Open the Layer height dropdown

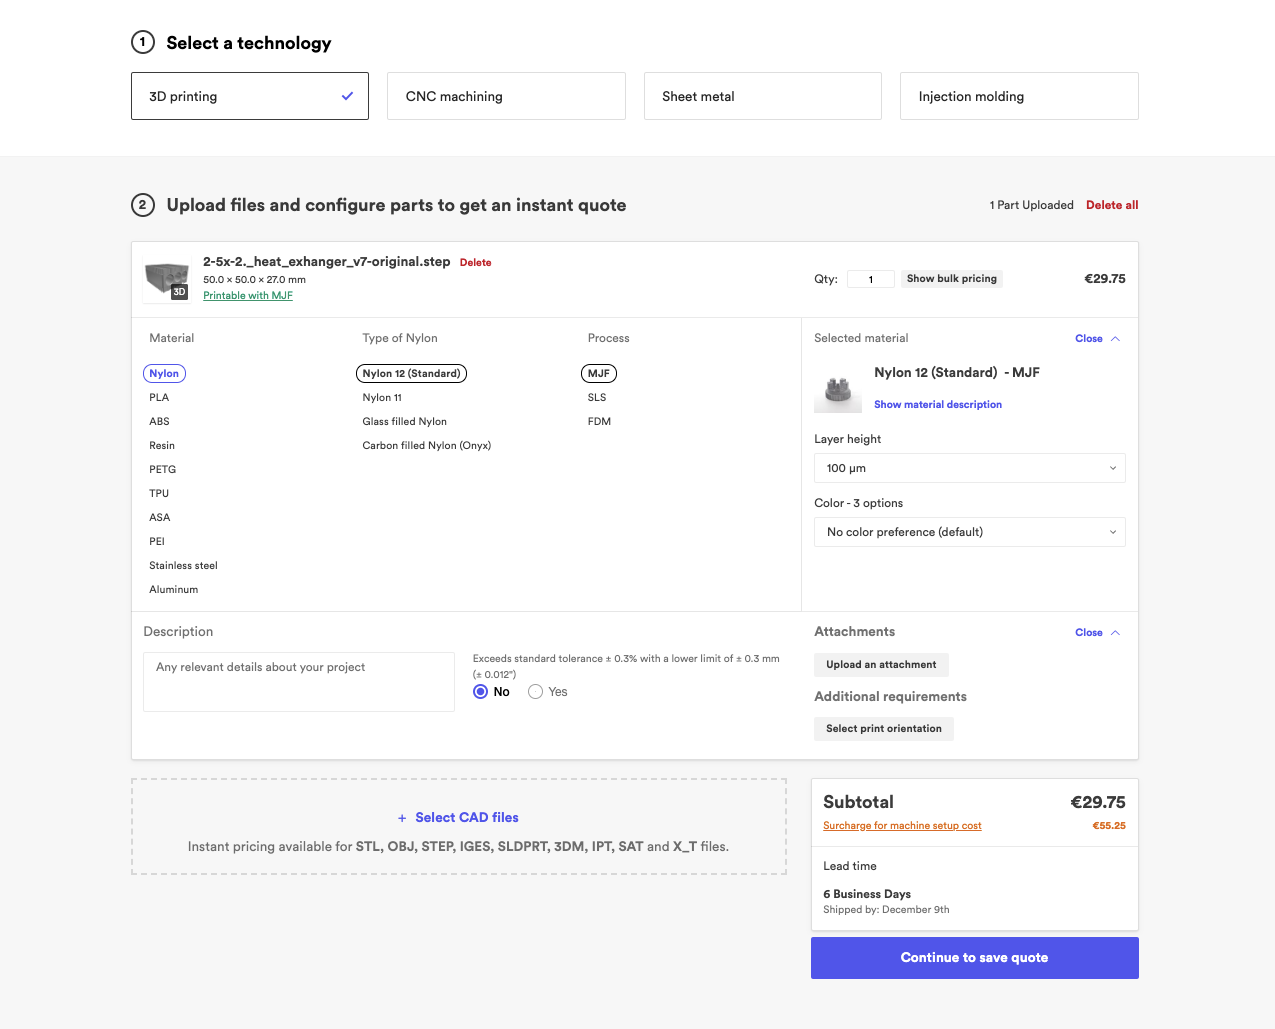pos(969,467)
